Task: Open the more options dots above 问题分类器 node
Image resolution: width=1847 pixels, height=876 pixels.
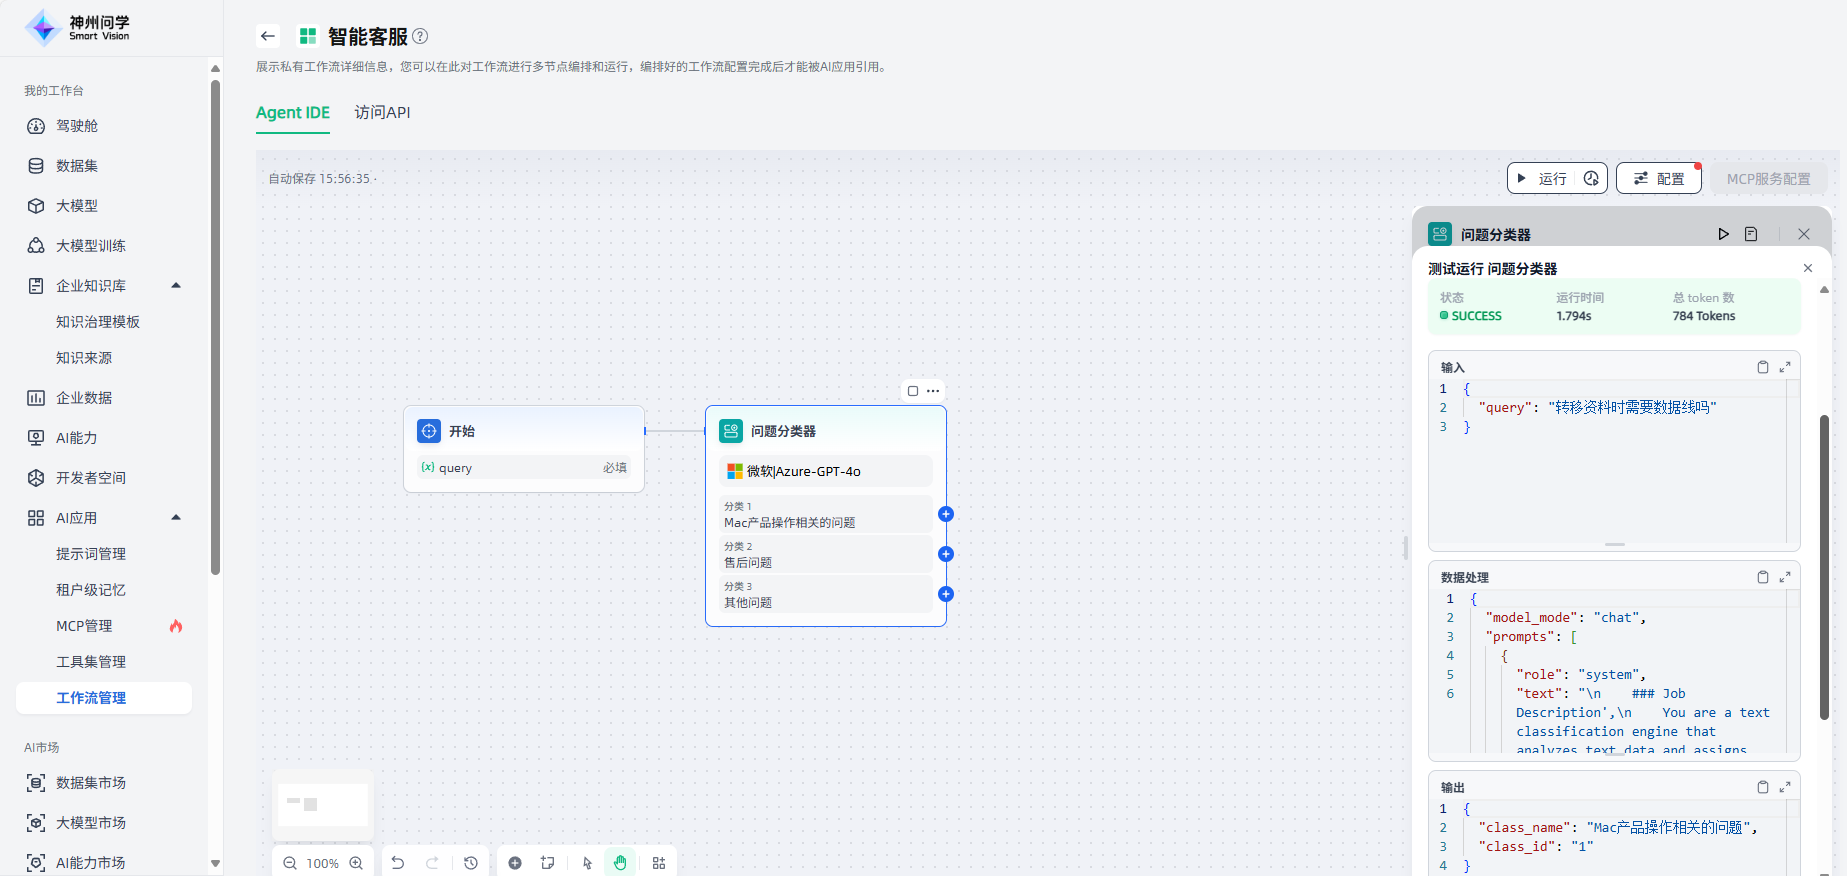Action: coord(933,391)
